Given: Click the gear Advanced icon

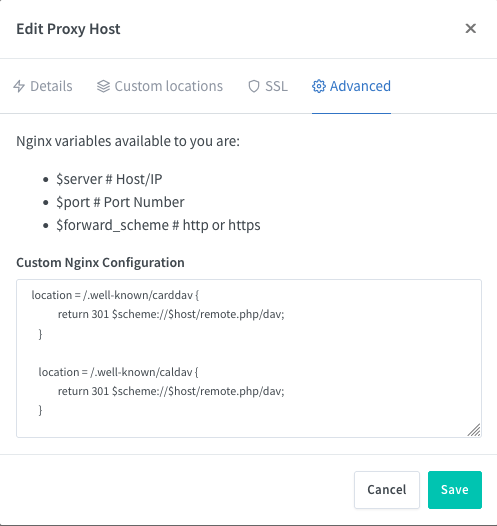Looking at the screenshot, I should click(x=319, y=86).
